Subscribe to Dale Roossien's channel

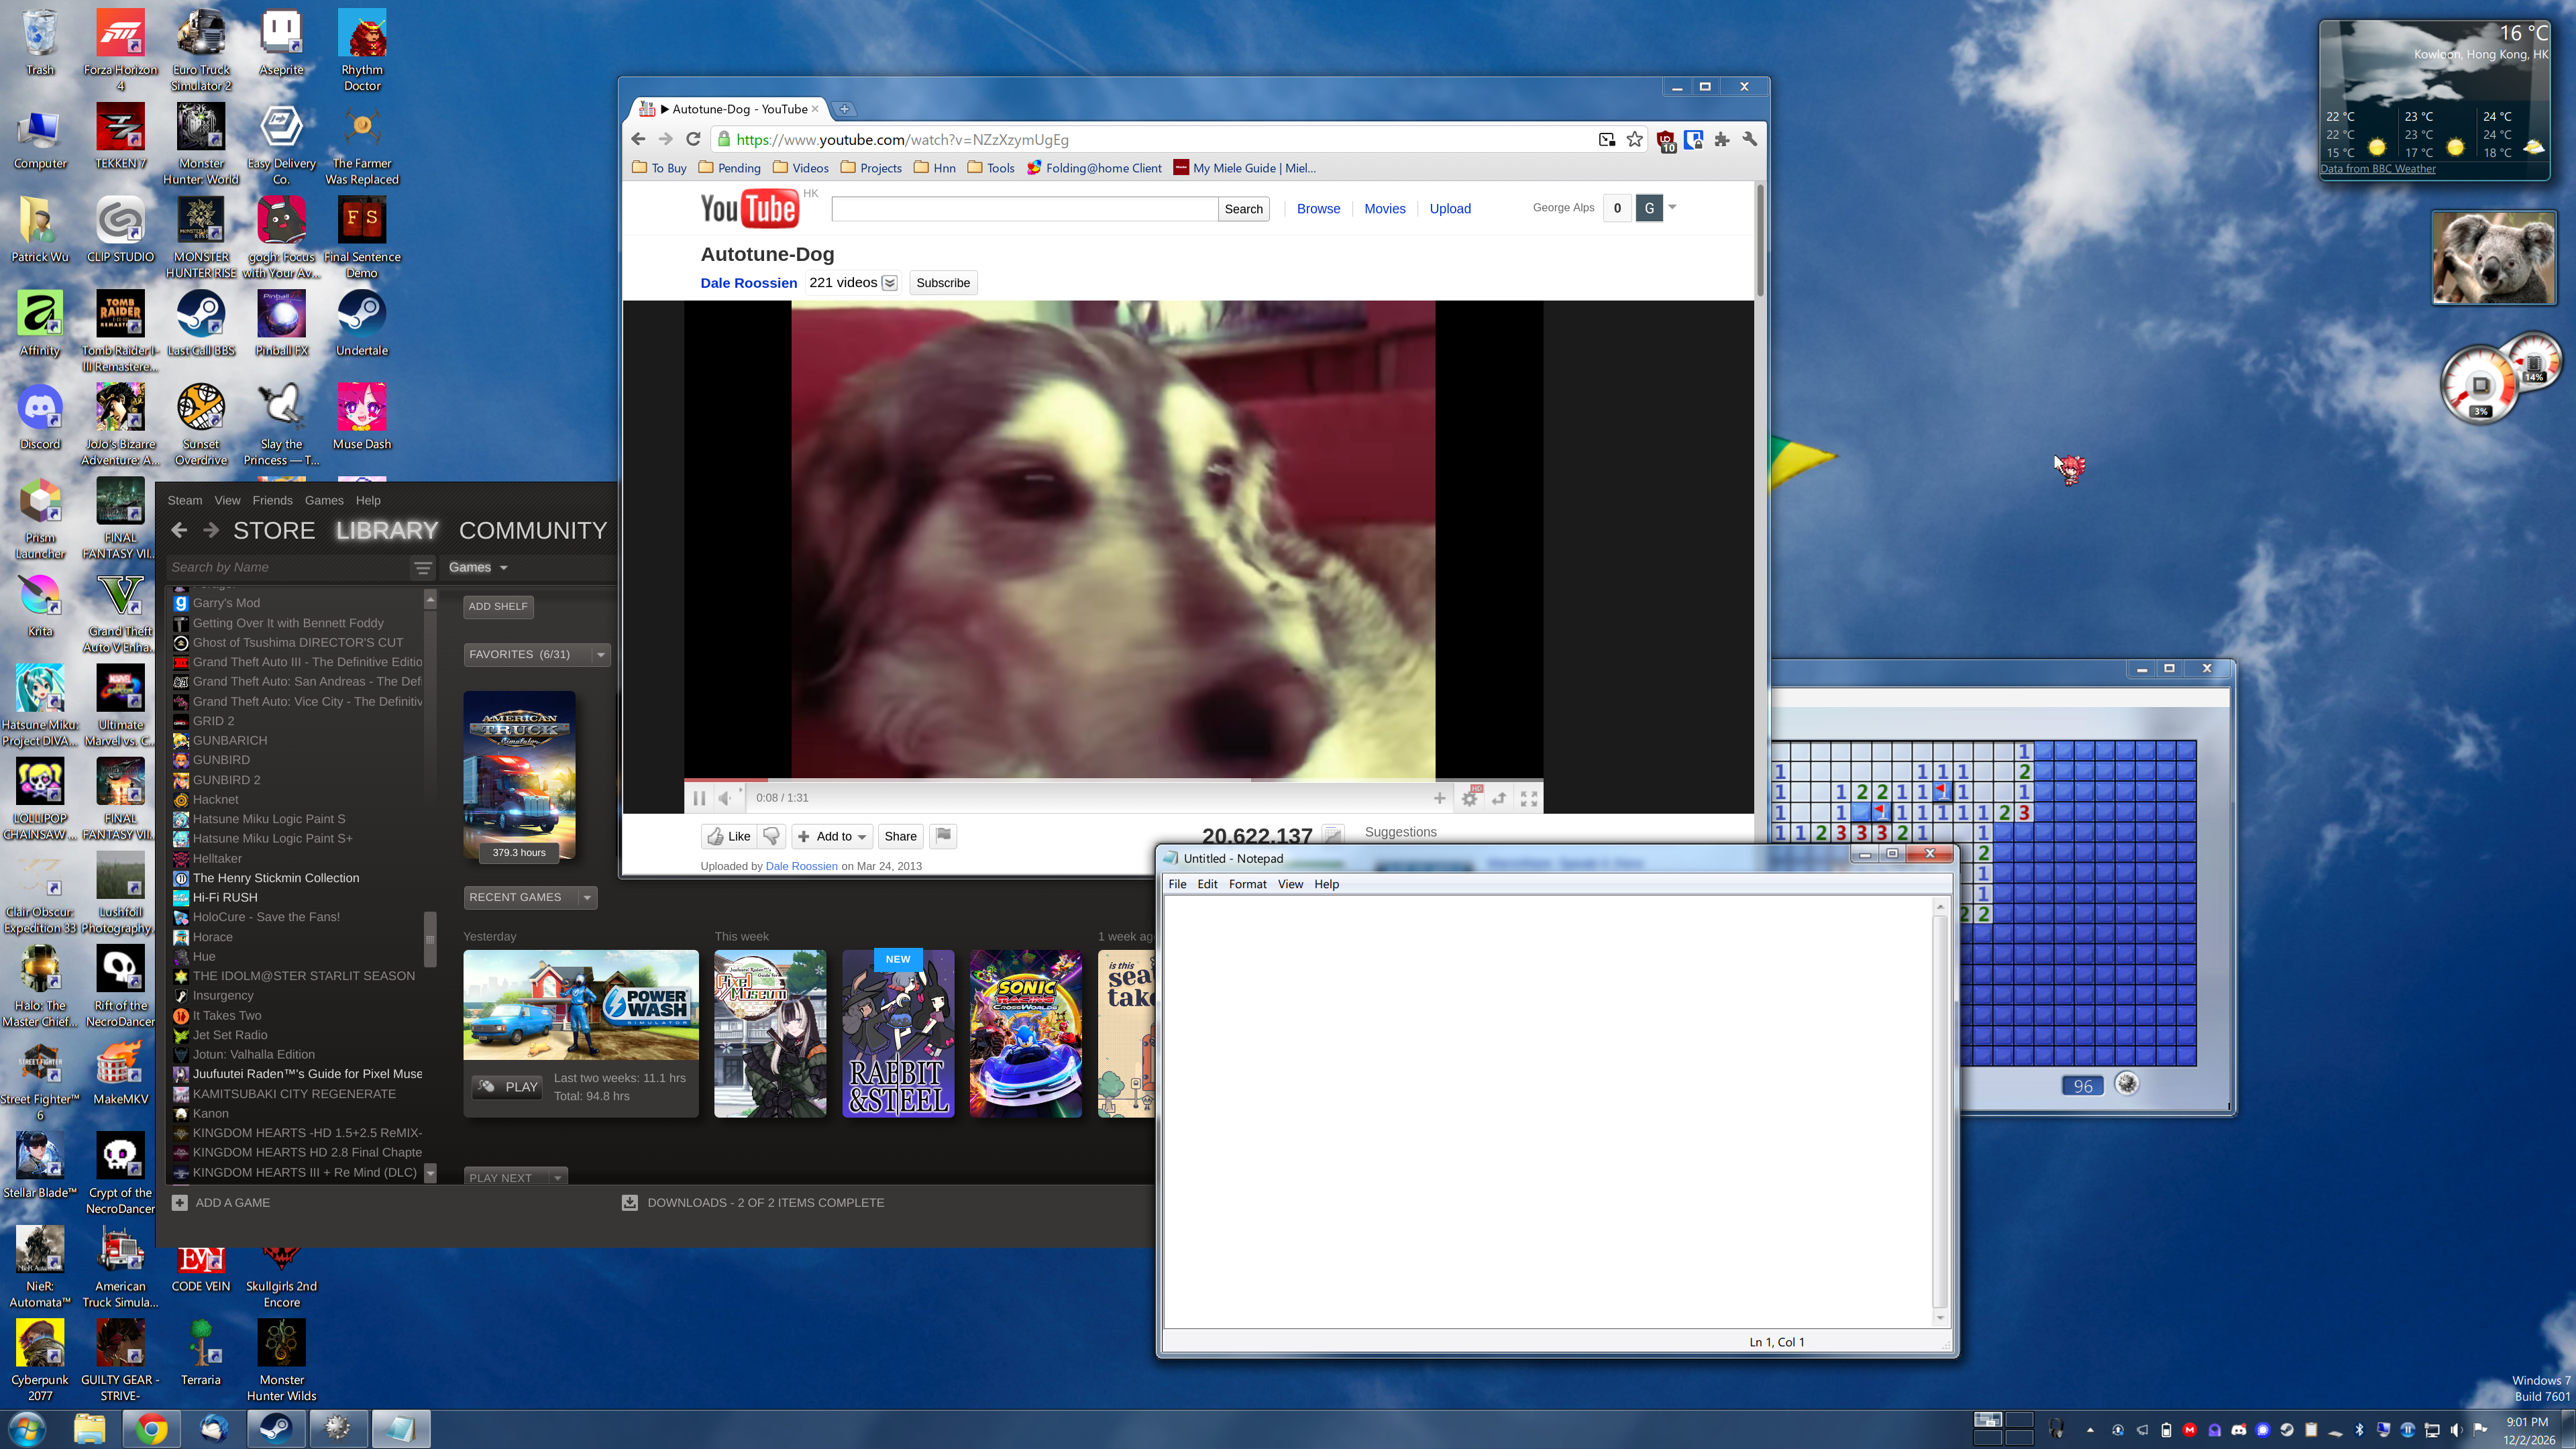tap(943, 283)
